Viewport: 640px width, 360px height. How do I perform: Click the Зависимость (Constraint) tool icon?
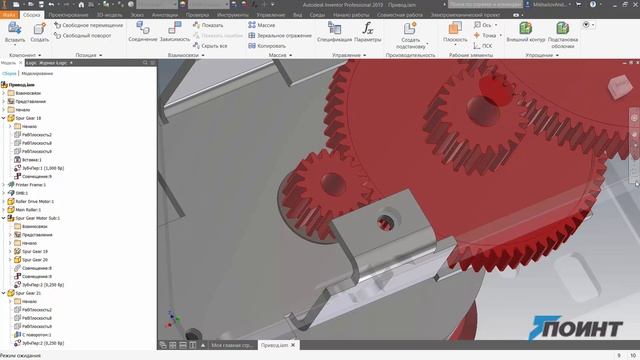point(175,28)
